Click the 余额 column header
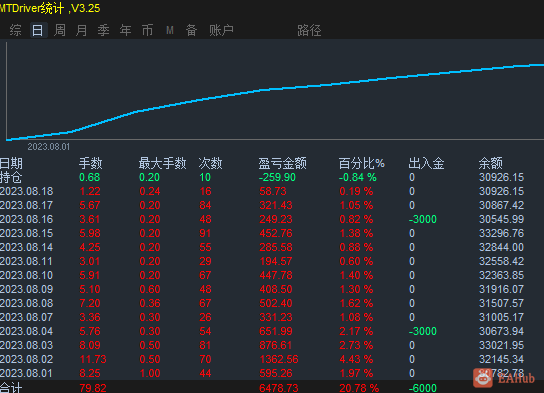Viewport: 544px width, 393px height. pos(491,163)
